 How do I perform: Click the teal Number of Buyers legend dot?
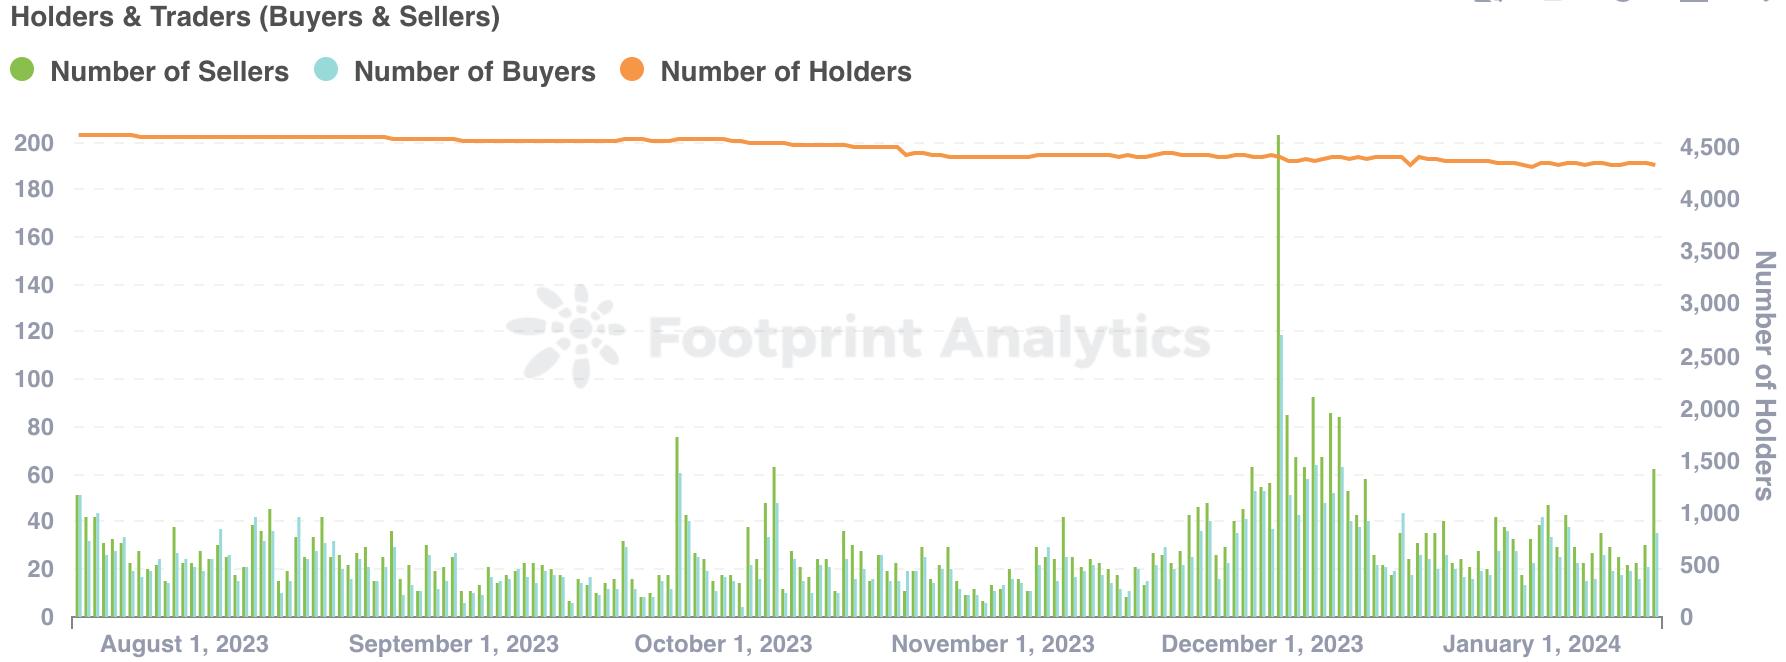(326, 70)
